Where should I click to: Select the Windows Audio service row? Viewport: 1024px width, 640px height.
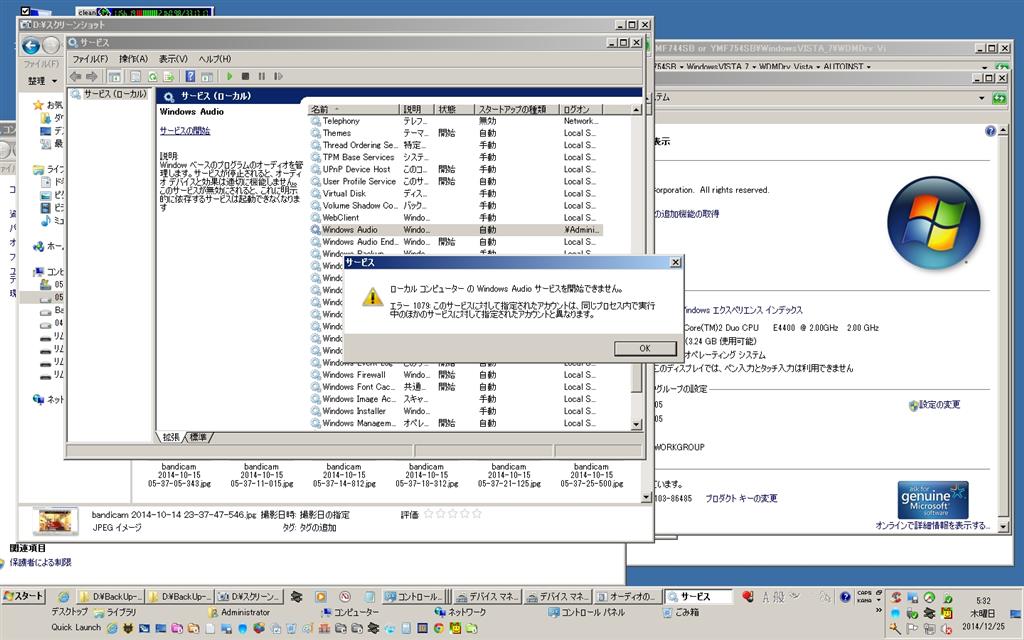coord(455,229)
